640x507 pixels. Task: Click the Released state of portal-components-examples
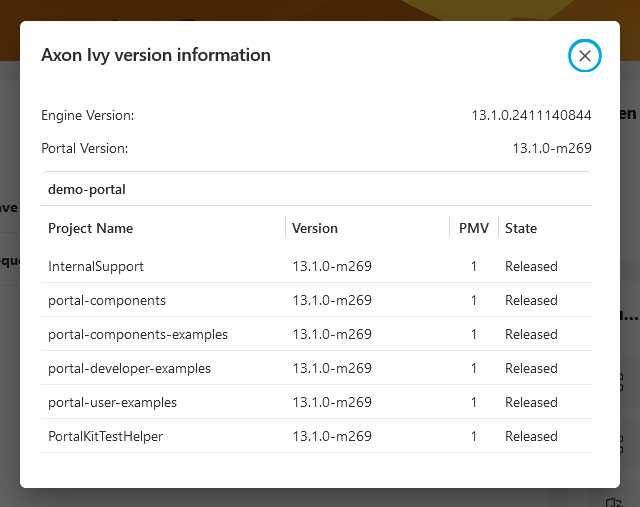pyautogui.click(x=531, y=334)
